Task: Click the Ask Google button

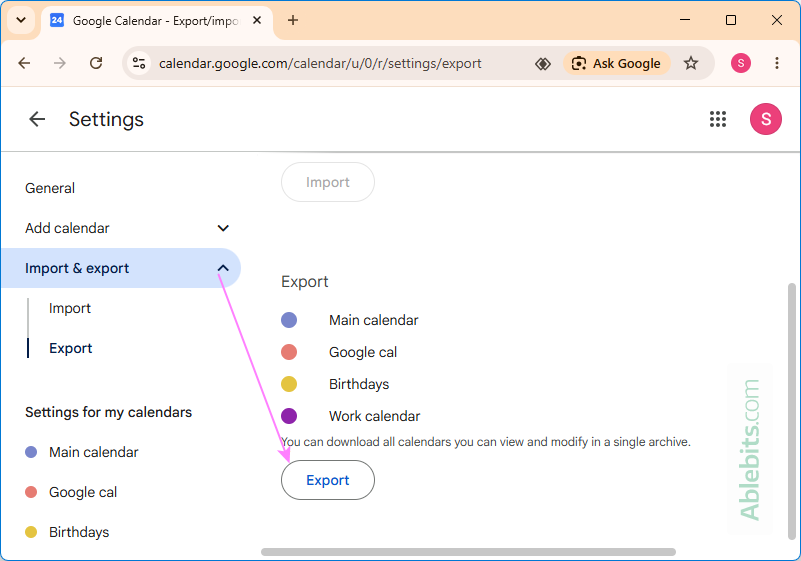Action: [x=617, y=63]
